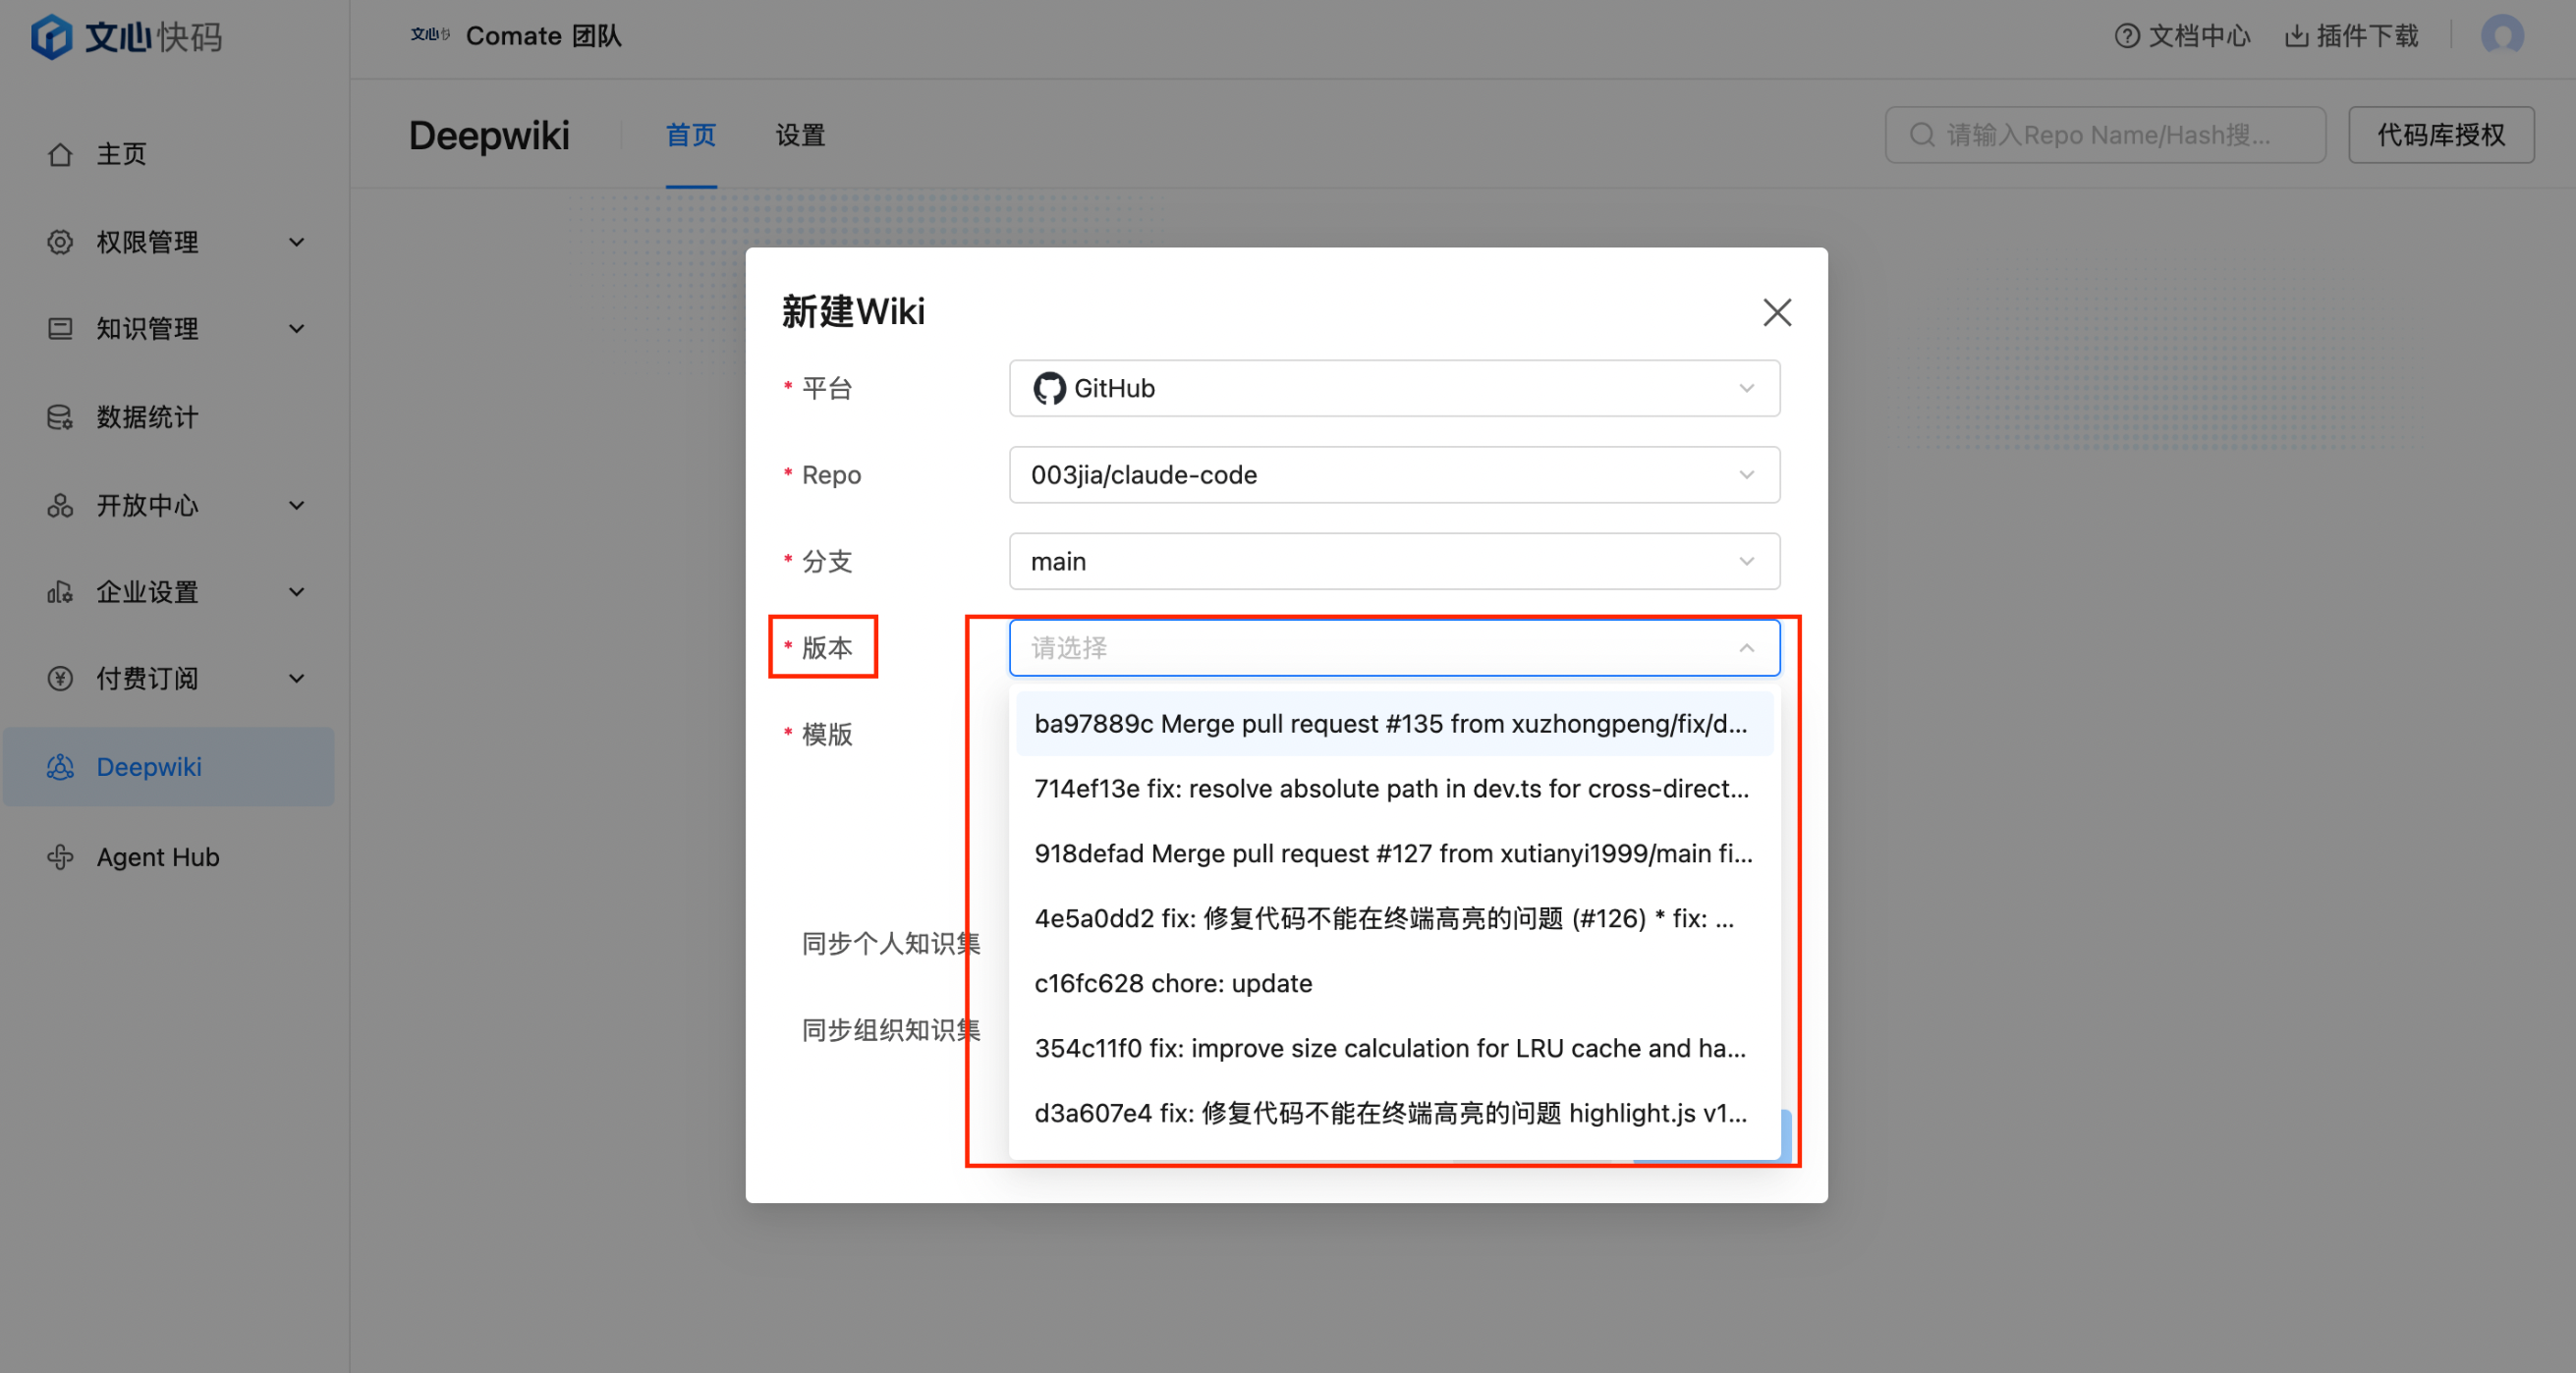Click the 同步组织知识集 label
The image size is (2576, 1373).
(x=891, y=1030)
